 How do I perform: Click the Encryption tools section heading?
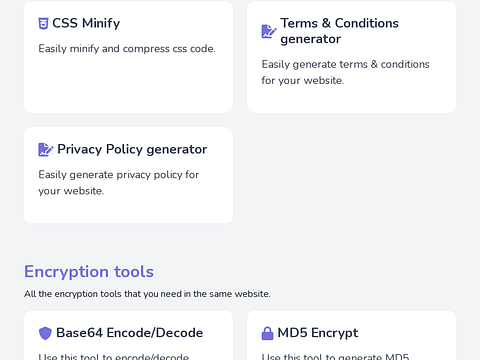(x=89, y=271)
